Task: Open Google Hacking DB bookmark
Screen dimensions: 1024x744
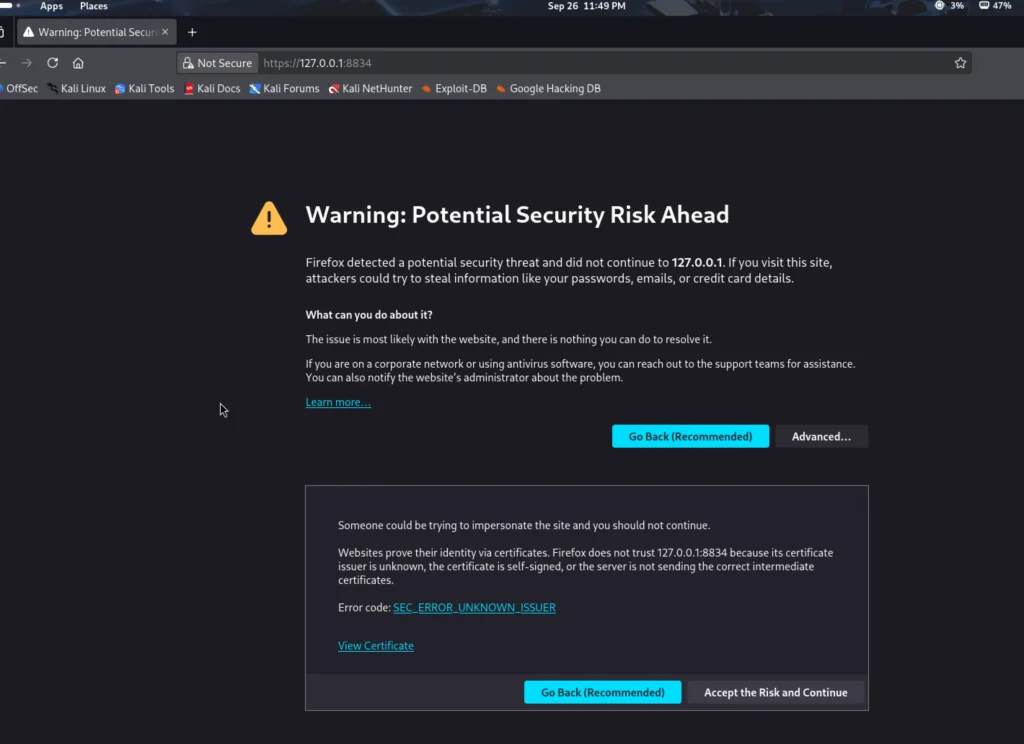Action: click(x=548, y=89)
